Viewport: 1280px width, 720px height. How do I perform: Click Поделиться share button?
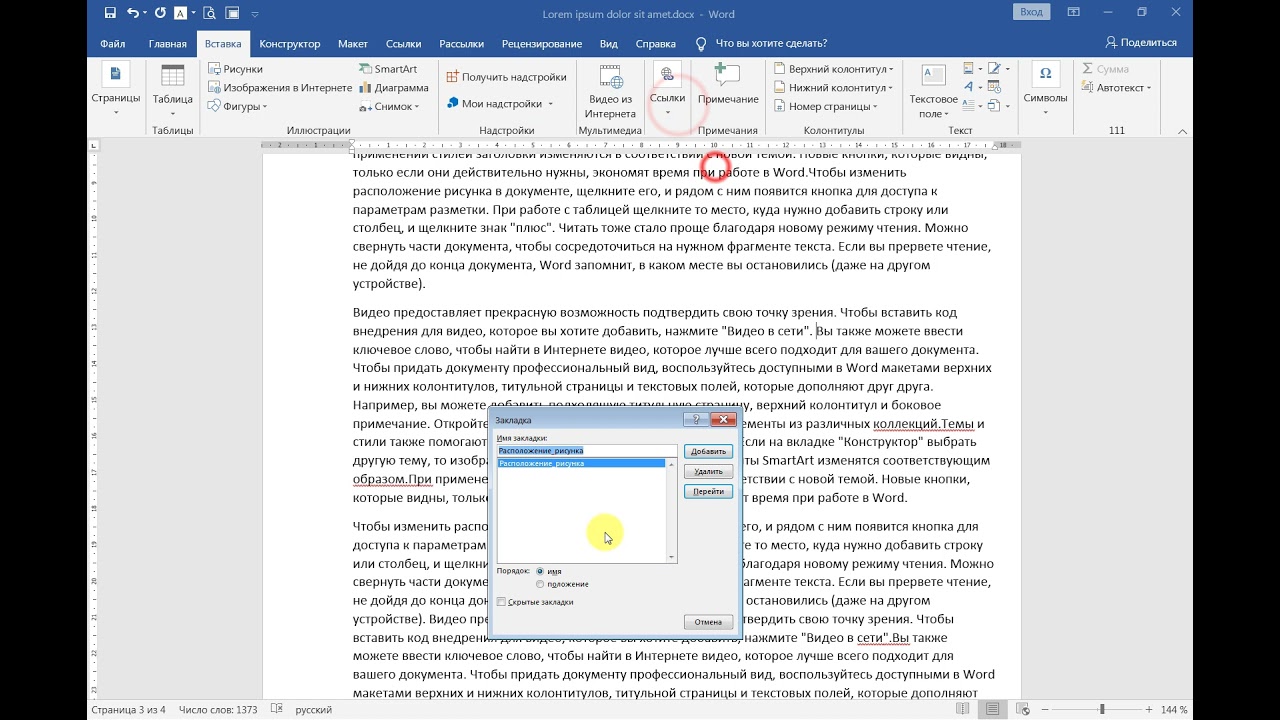1141,43
